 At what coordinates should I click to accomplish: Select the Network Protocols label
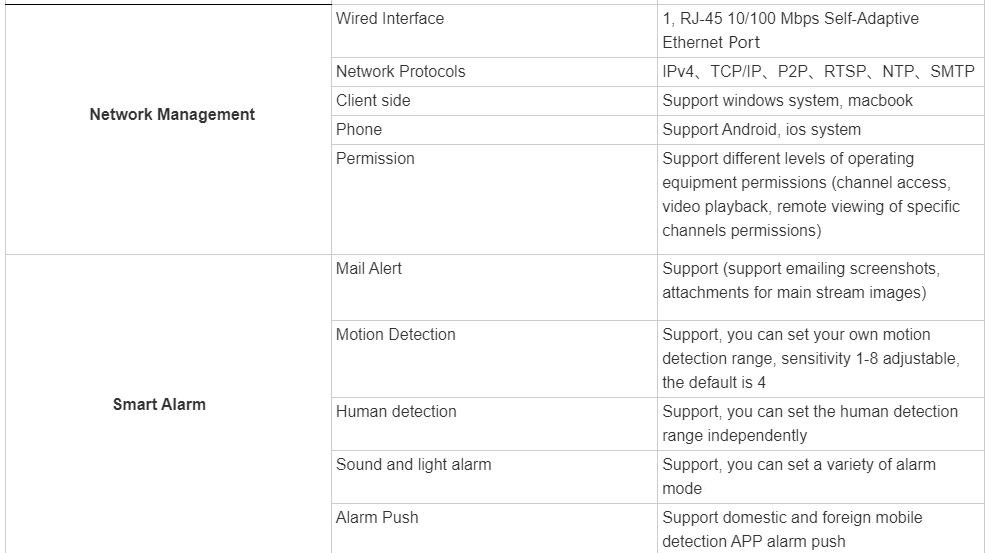400,72
